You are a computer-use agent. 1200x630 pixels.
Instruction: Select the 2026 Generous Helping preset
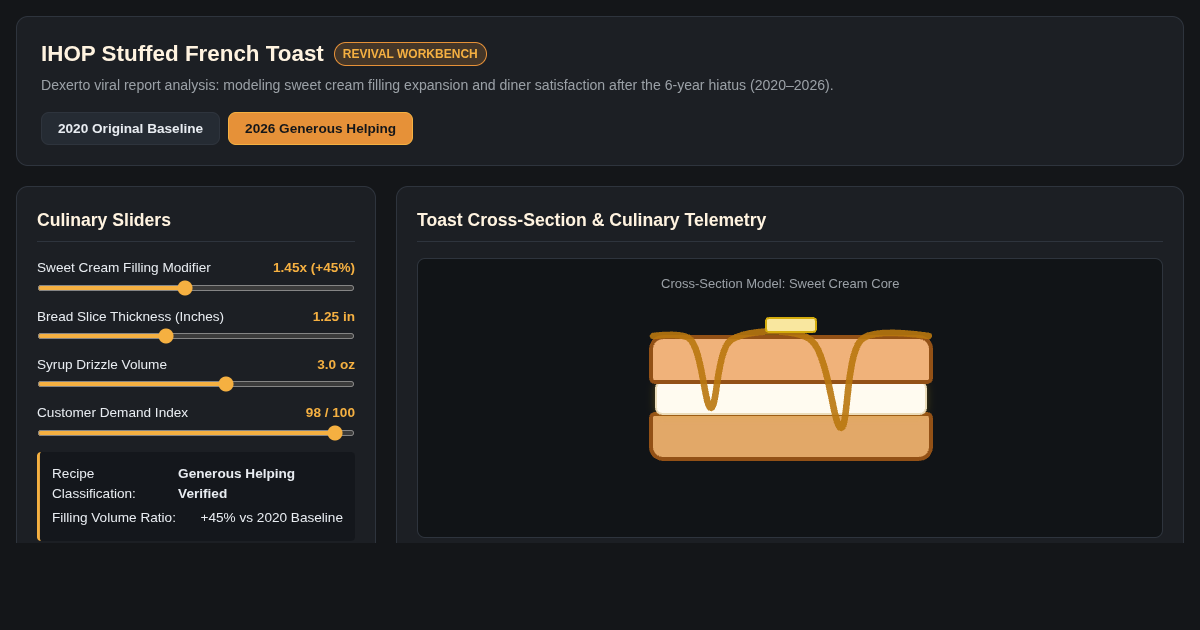point(320,128)
